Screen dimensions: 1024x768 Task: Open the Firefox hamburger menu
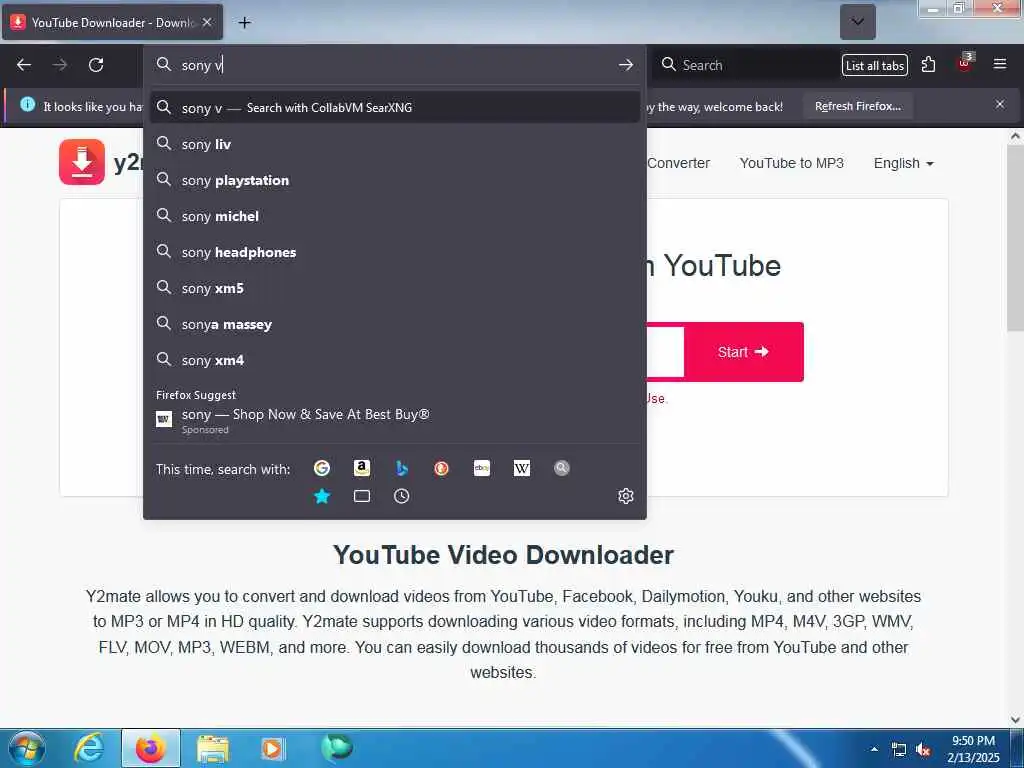[1000, 64]
